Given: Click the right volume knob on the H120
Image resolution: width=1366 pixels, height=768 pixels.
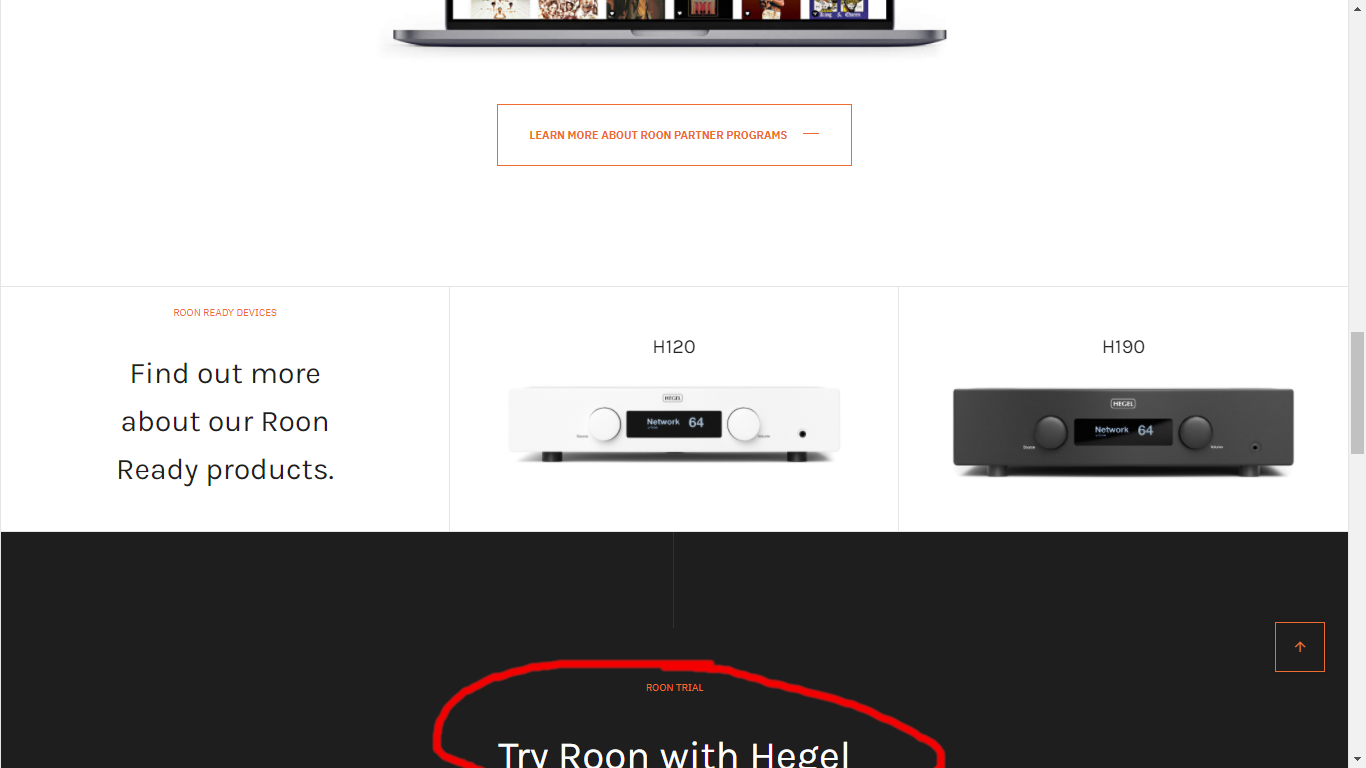Looking at the screenshot, I should tap(743, 424).
